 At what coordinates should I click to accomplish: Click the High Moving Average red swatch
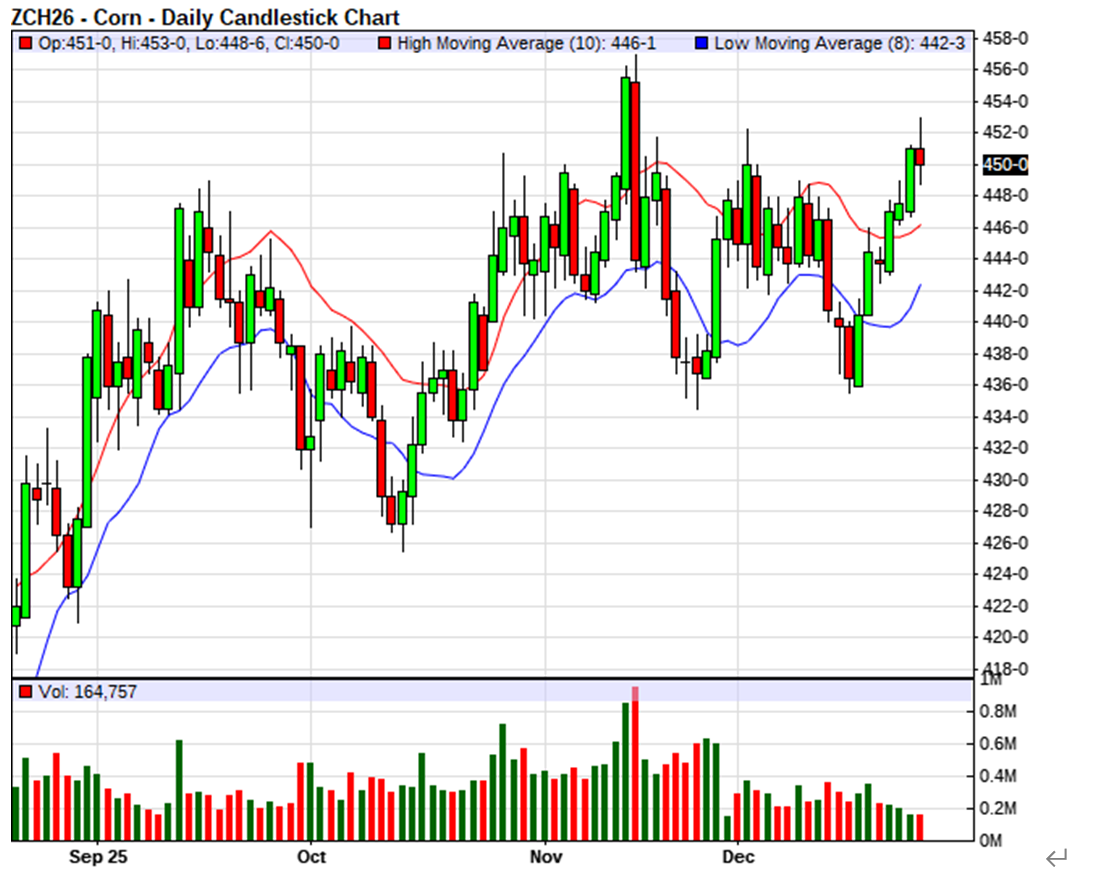click(x=384, y=44)
